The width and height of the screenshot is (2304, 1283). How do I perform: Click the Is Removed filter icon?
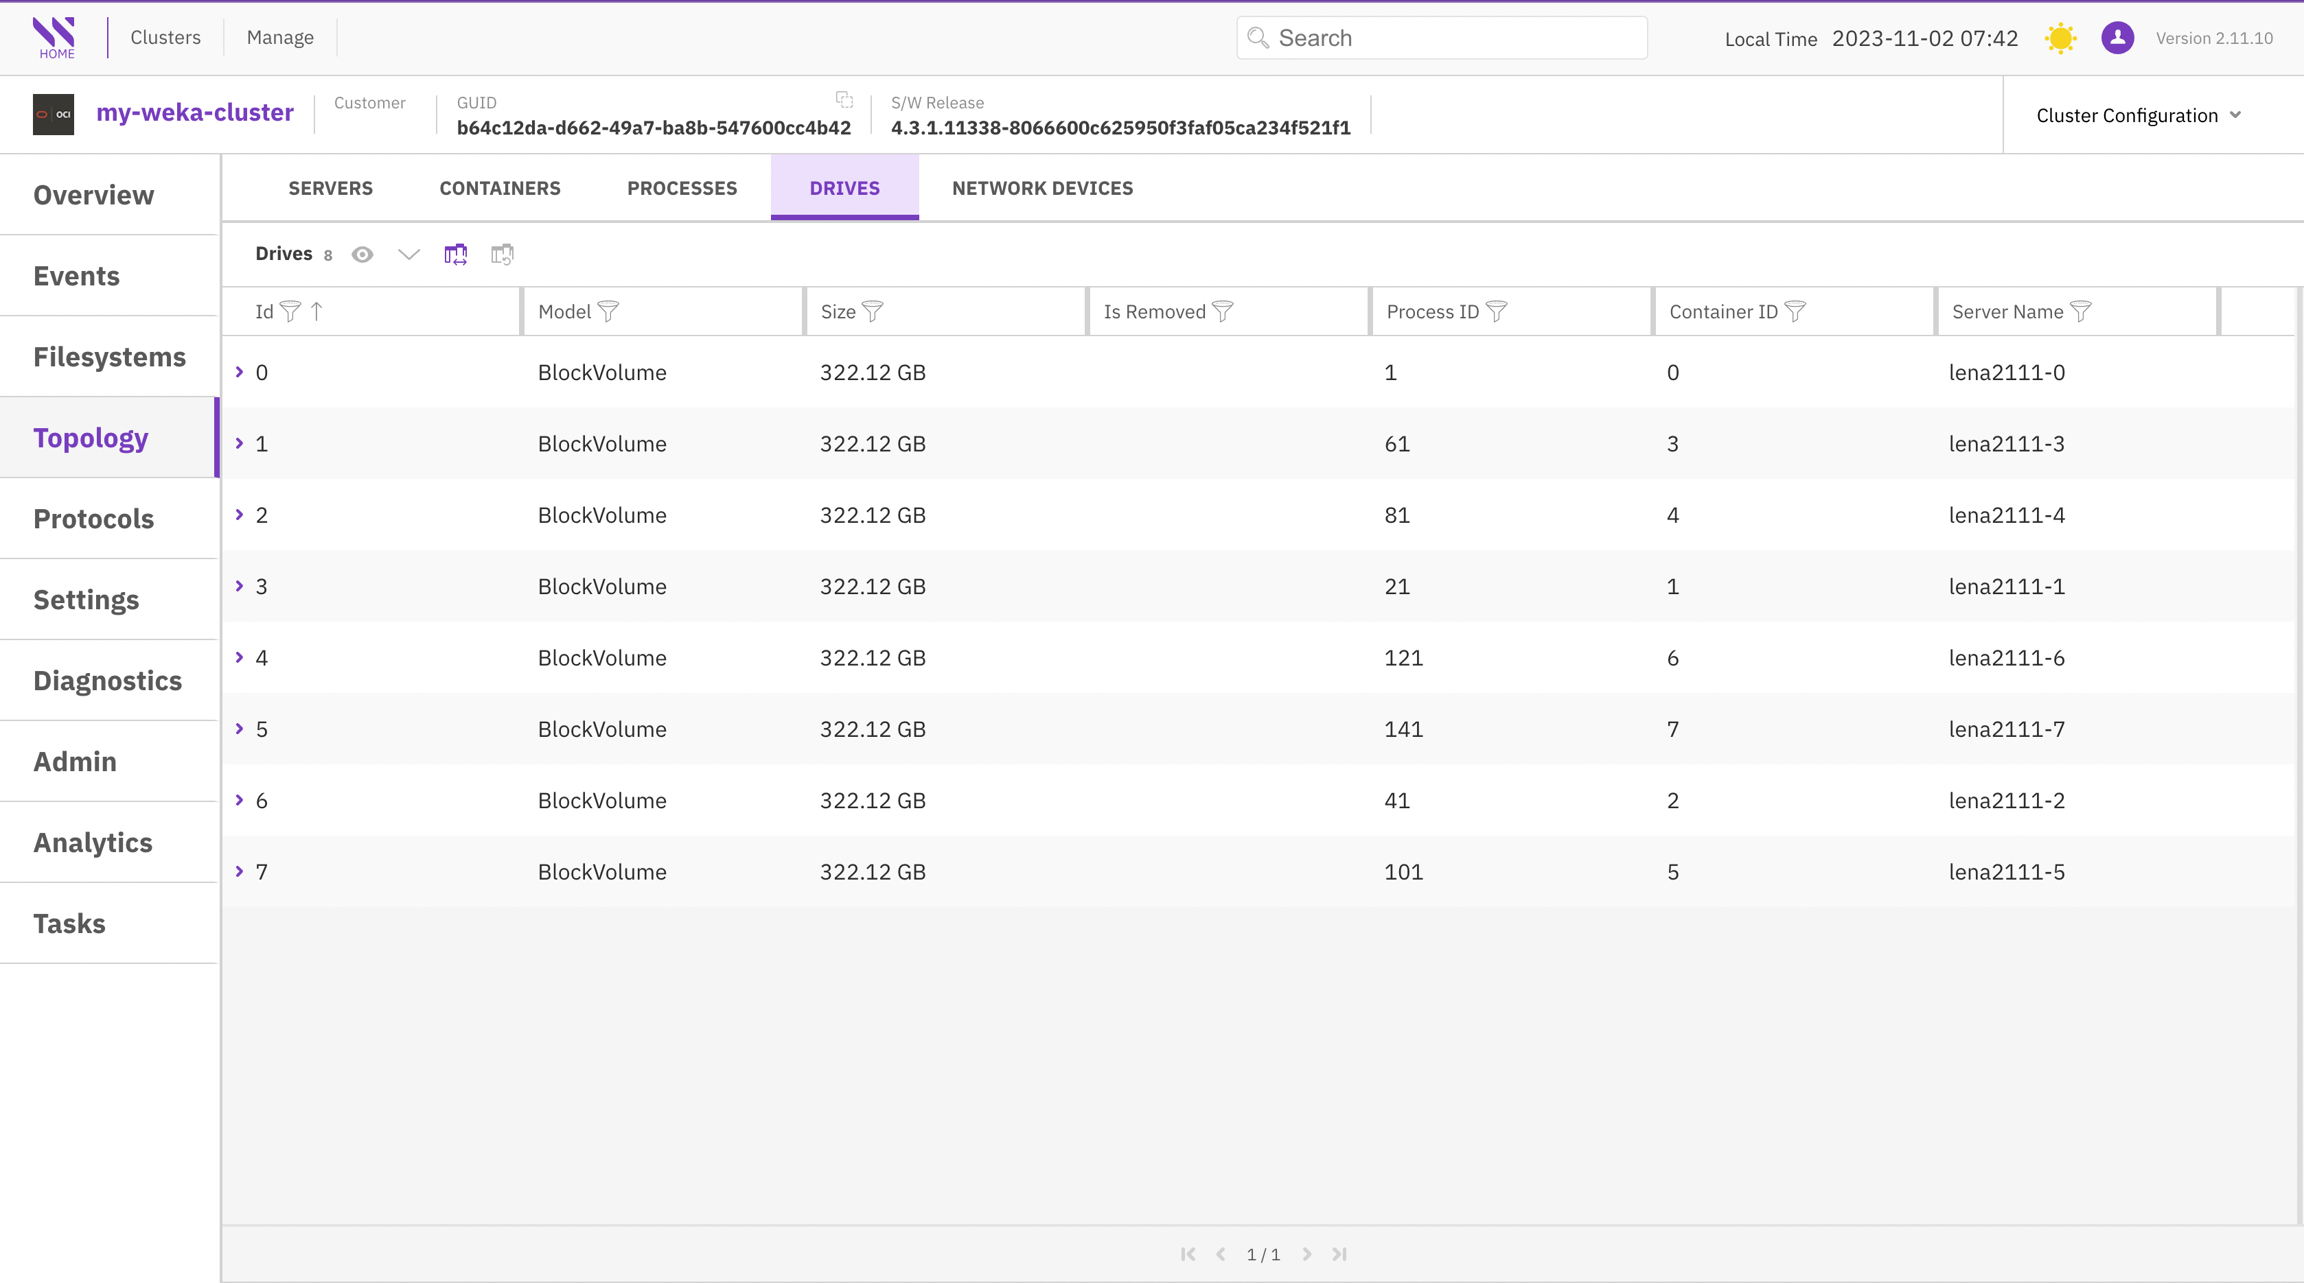tap(1222, 312)
